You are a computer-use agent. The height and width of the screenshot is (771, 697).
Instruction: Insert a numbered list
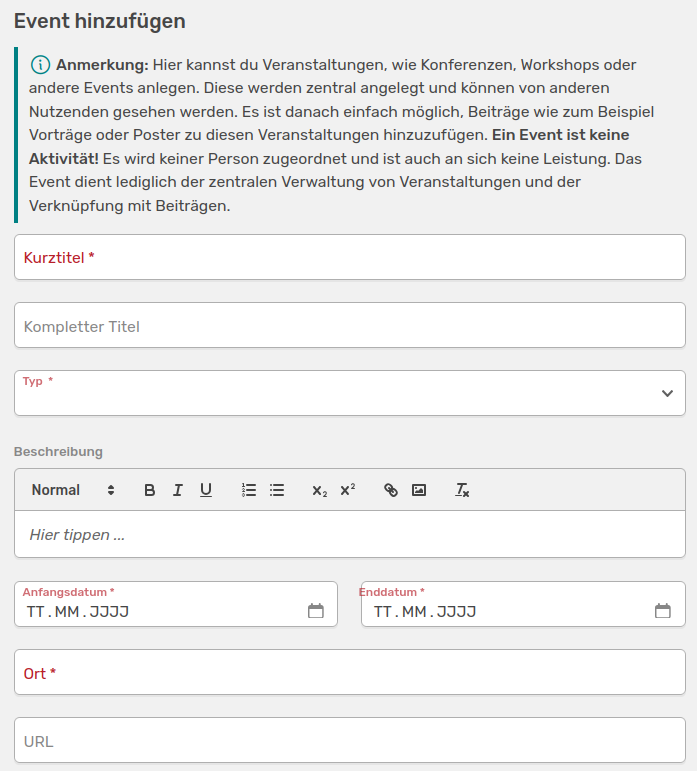[249, 490]
